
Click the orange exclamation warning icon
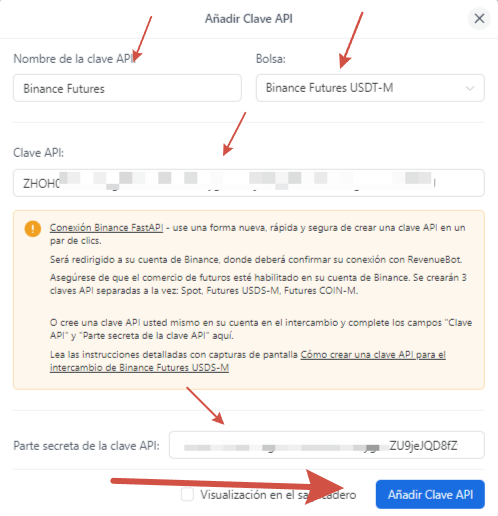33,229
